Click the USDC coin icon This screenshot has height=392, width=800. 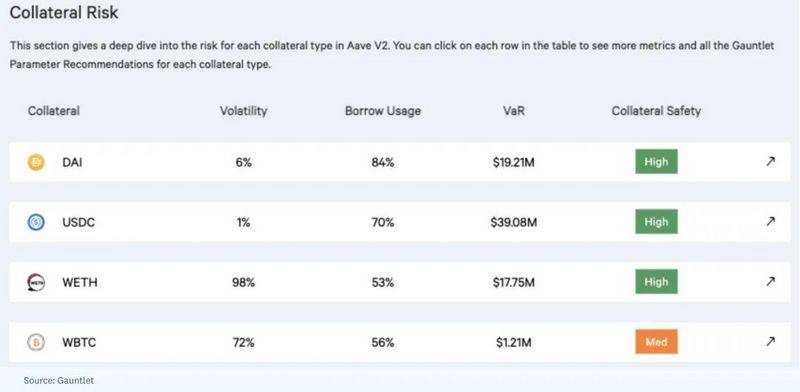point(36,223)
